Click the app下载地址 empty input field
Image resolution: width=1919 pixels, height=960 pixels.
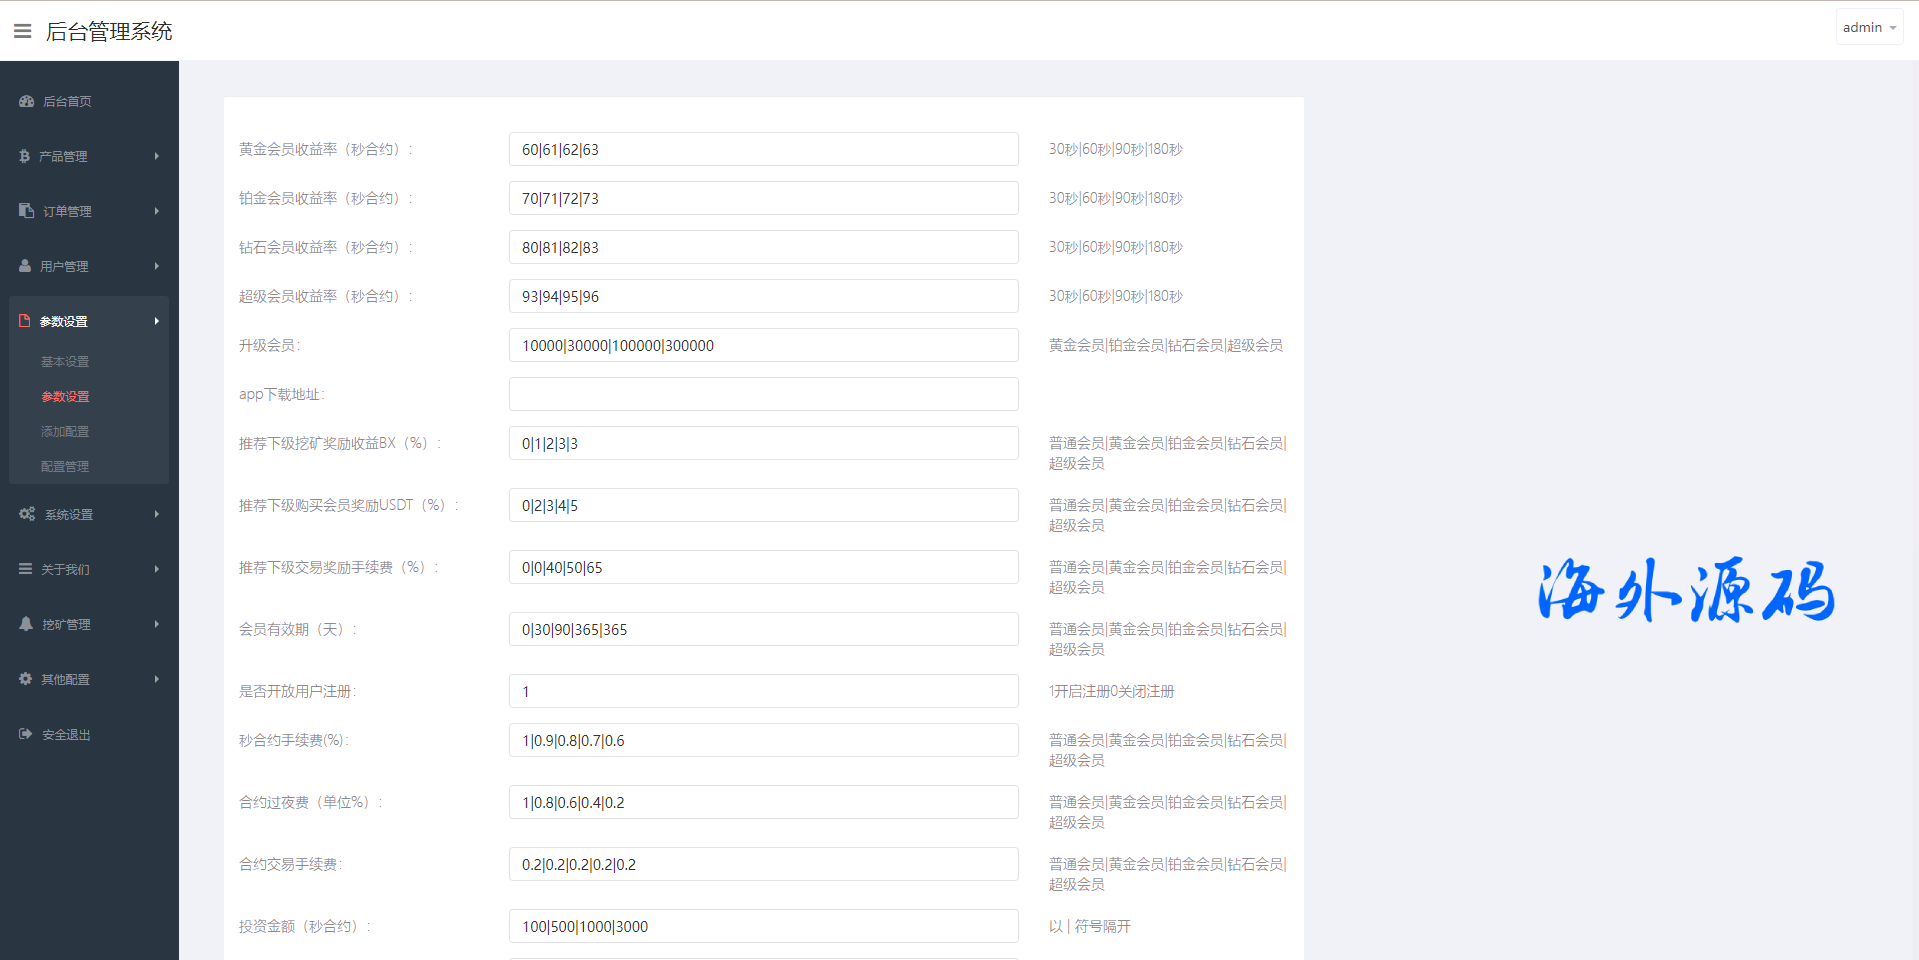click(763, 394)
